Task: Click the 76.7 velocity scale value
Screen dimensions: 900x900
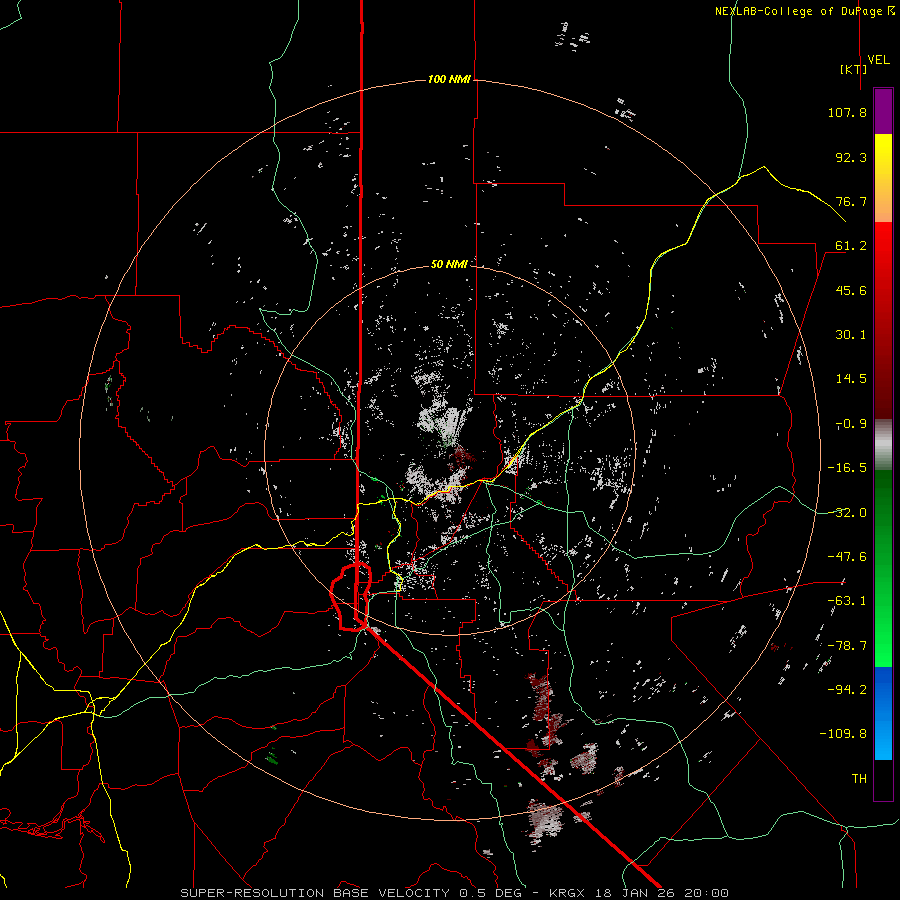Action: 851,201
